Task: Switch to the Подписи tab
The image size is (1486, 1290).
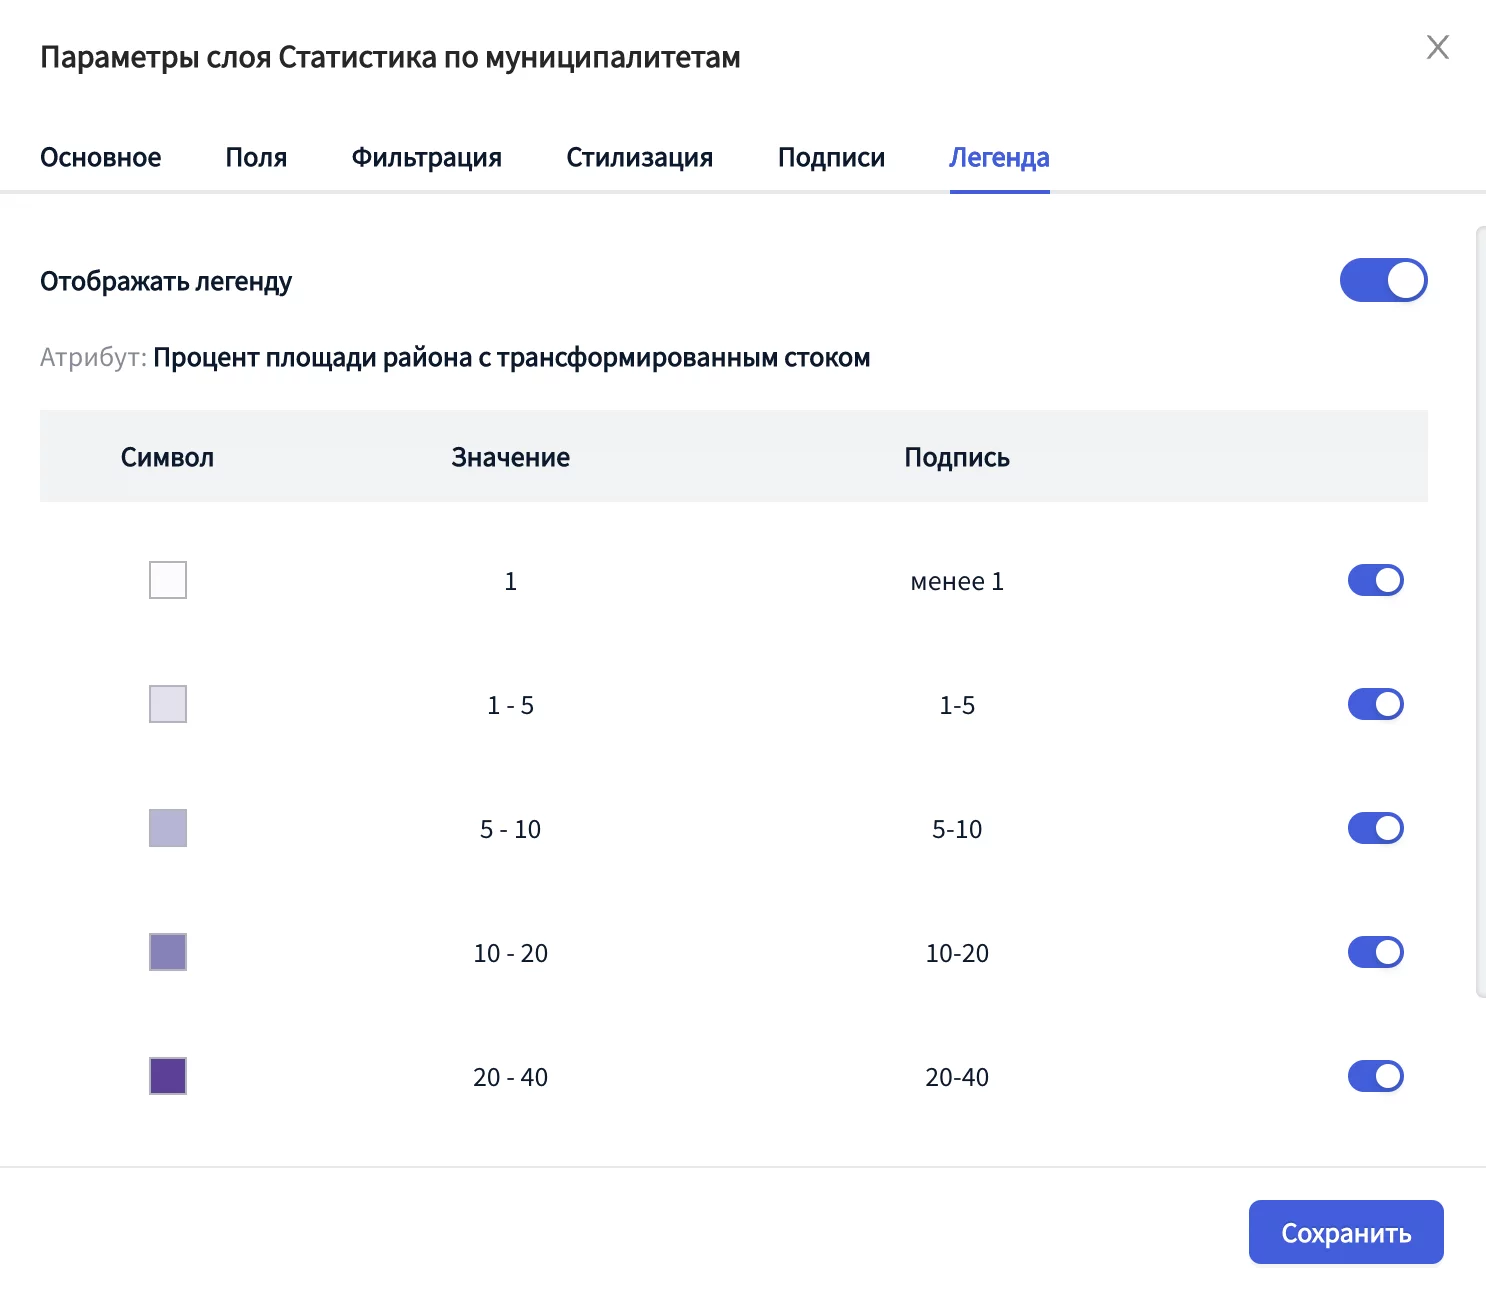Action: tap(831, 158)
